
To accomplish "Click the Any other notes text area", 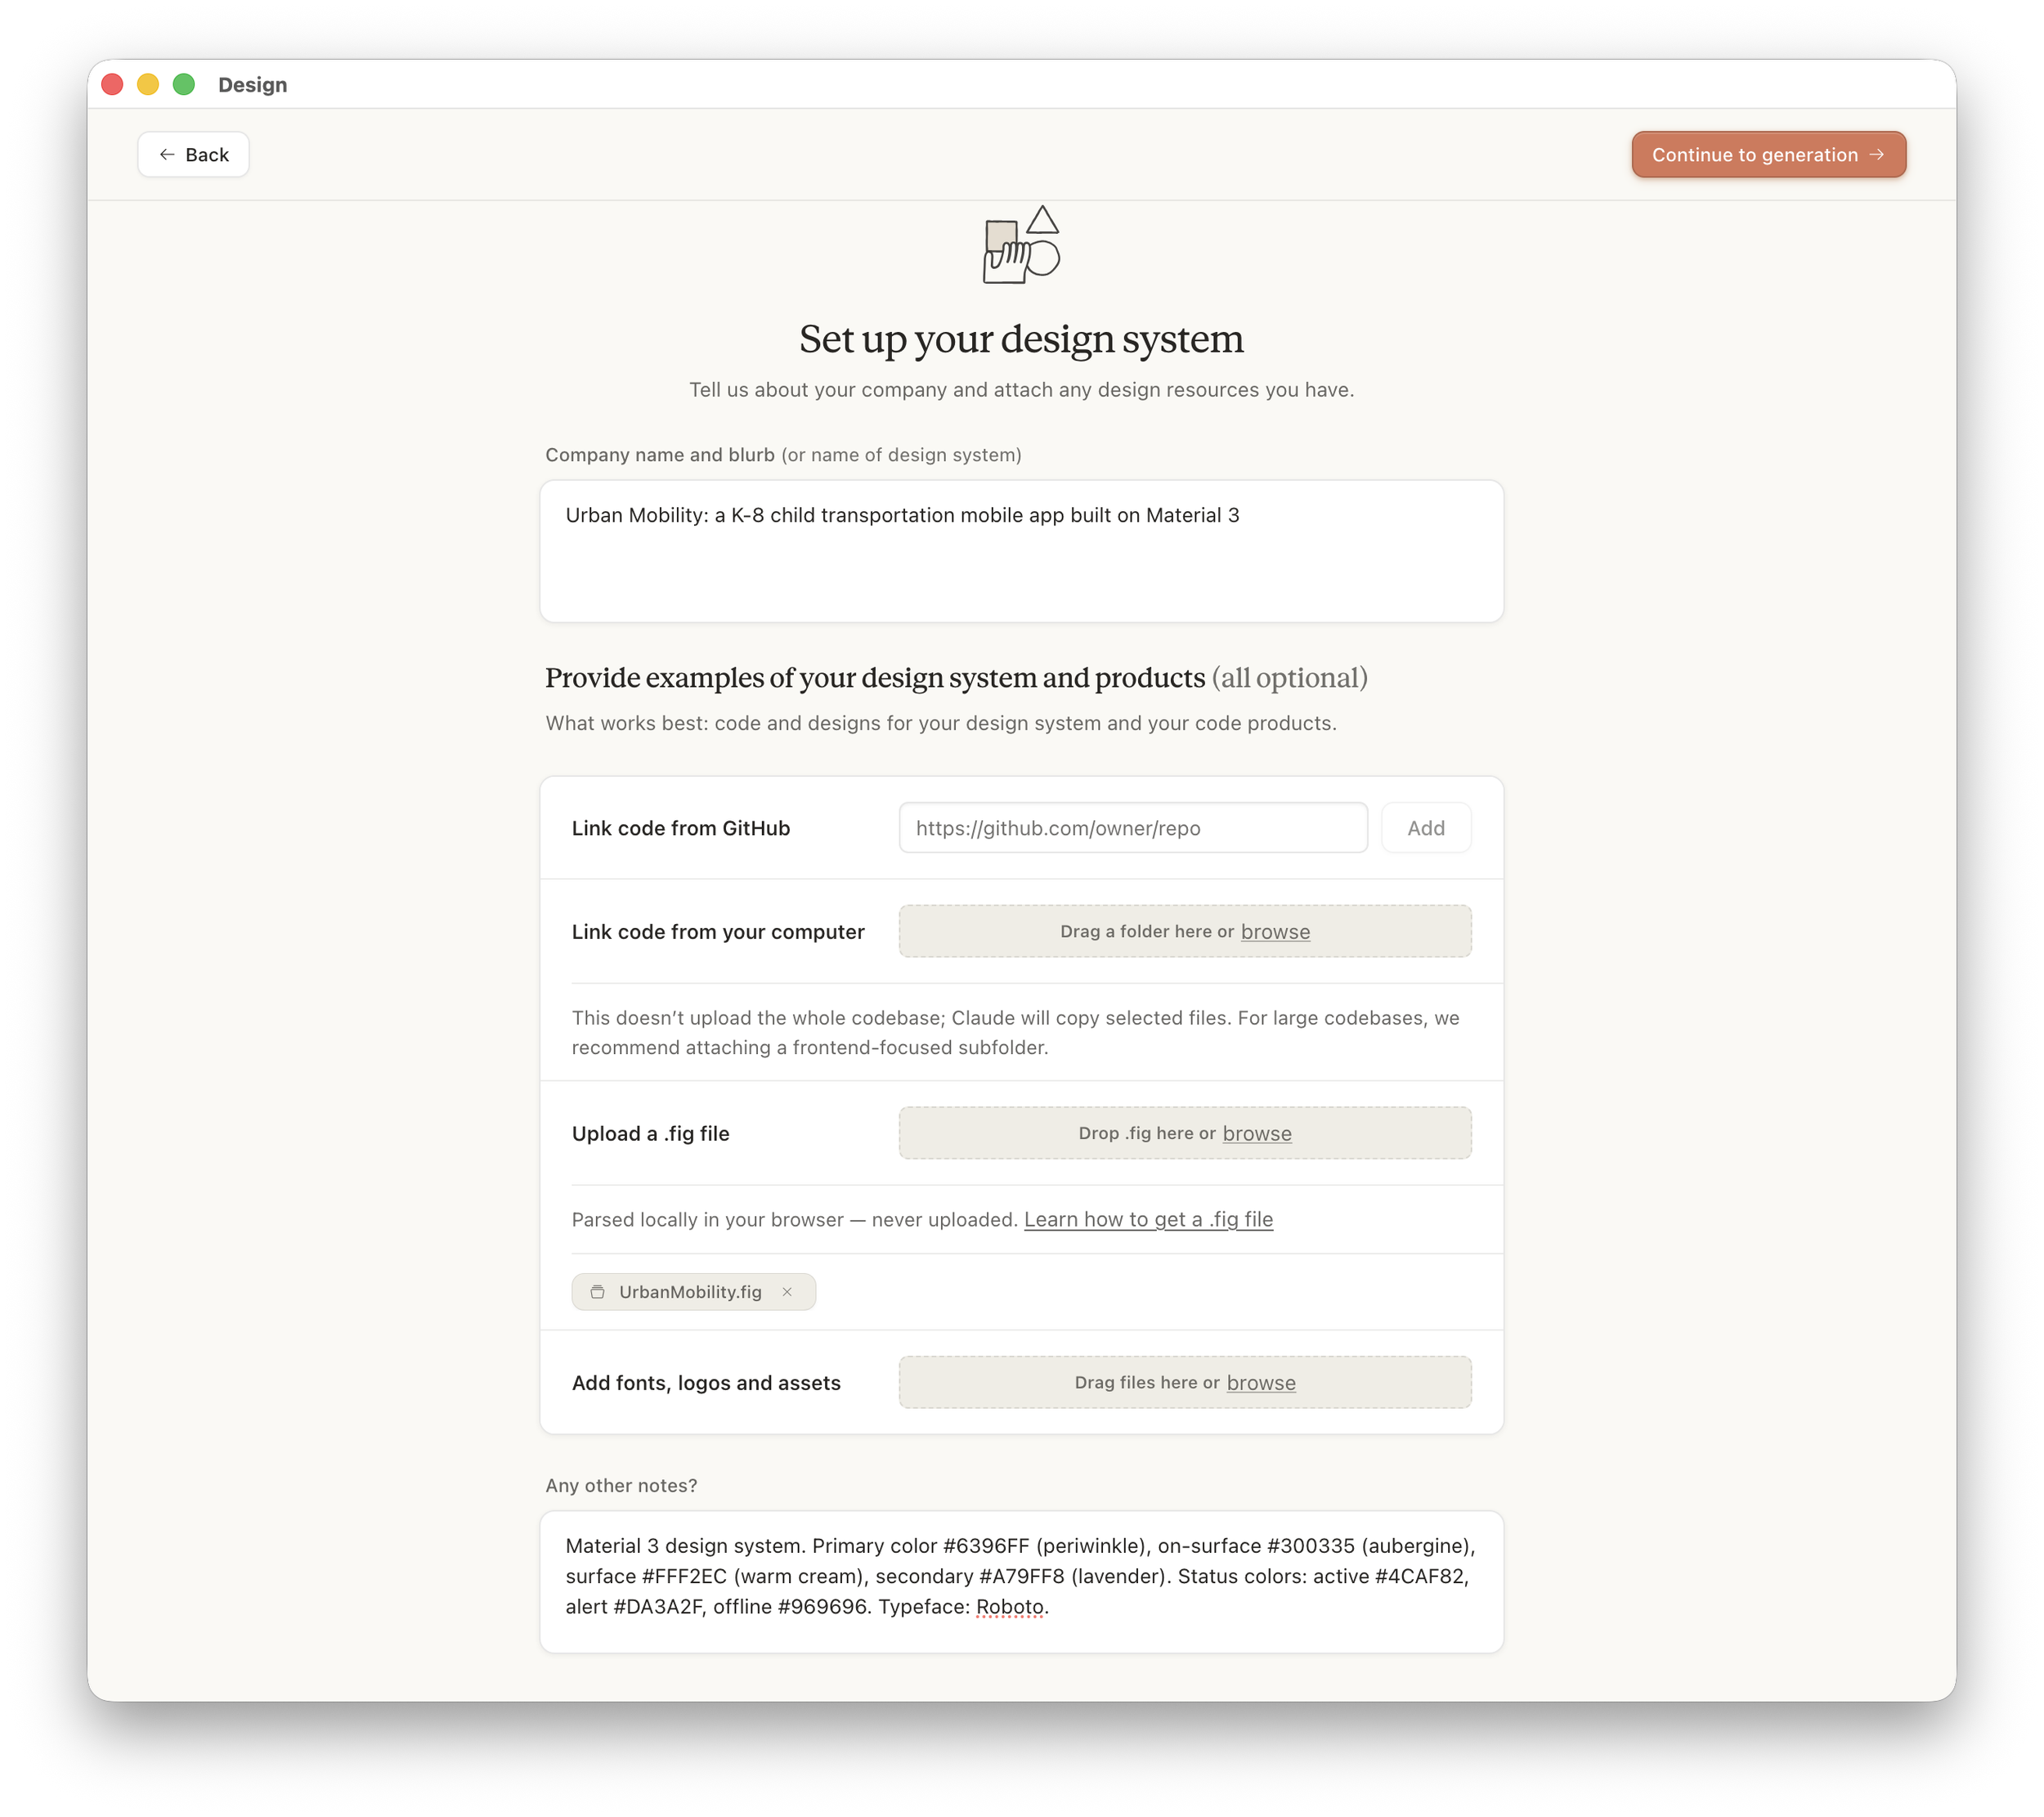I will pos(1021,1581).
